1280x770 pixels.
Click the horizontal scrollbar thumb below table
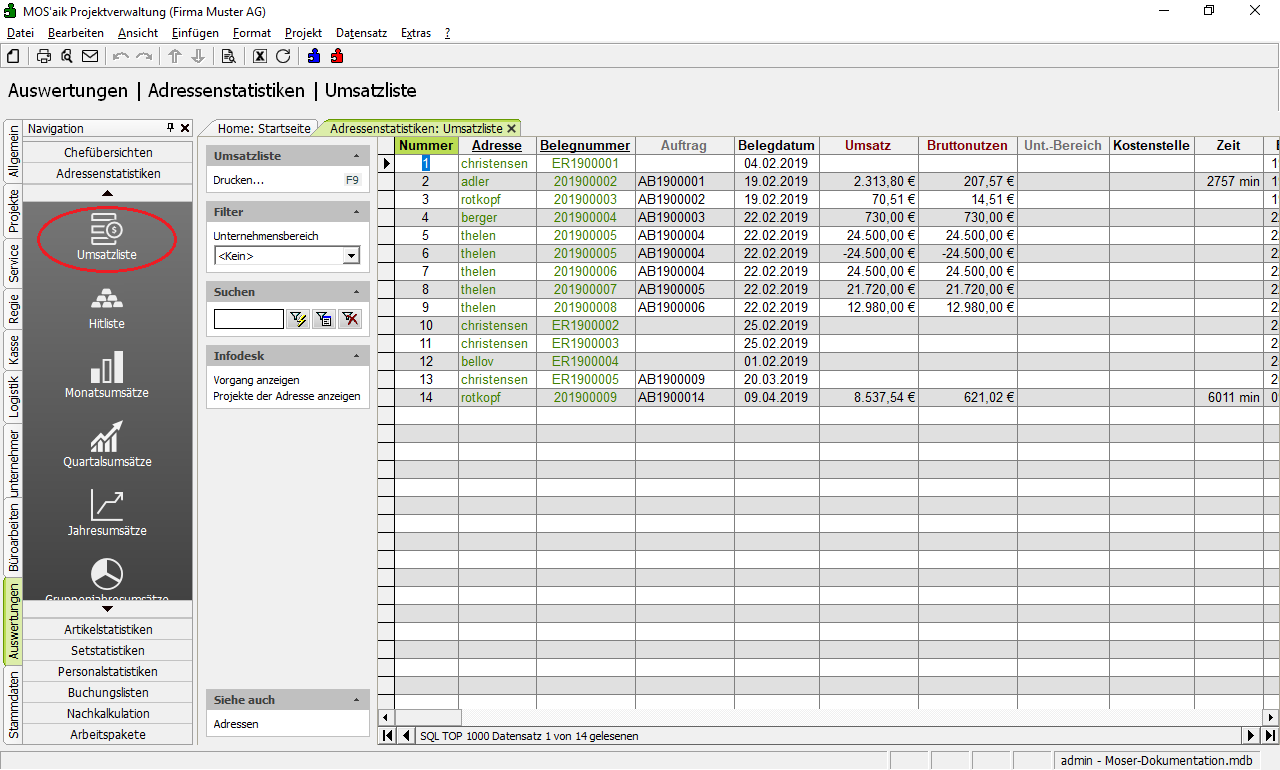[x=428, y=717]
